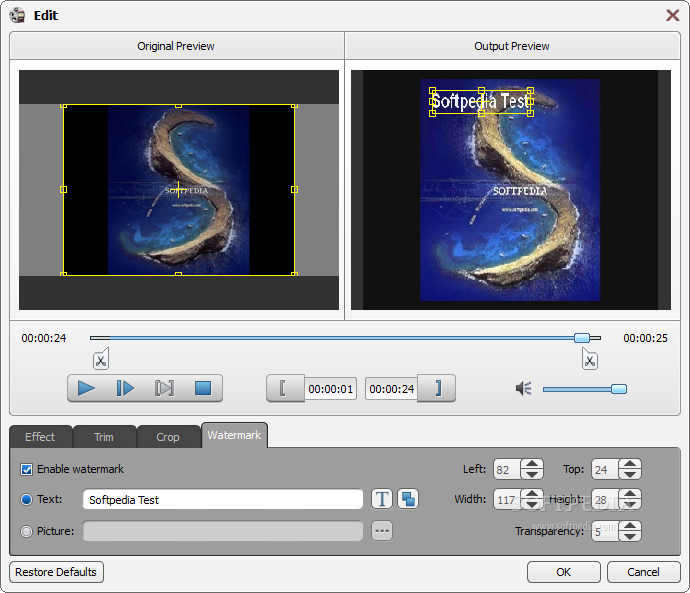Viewport: 690px width, 593px height.
Task: Select the Picture radio button
Action: [x=26, y=531]
